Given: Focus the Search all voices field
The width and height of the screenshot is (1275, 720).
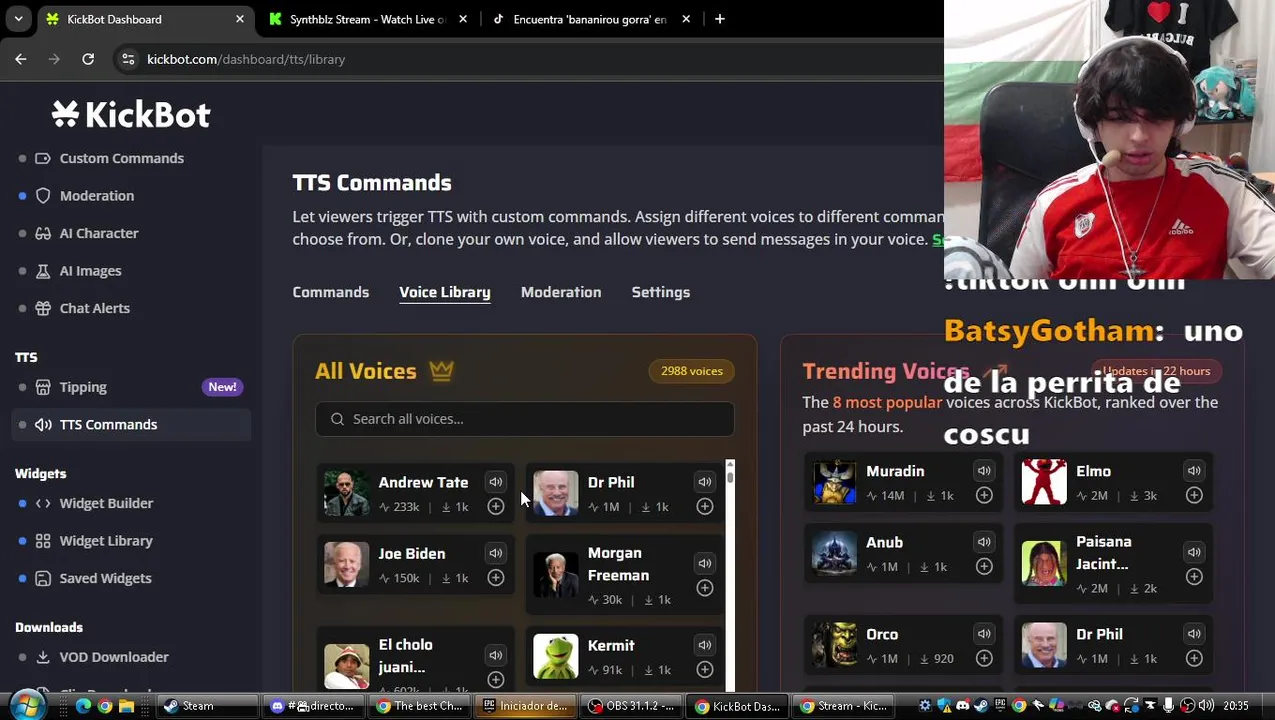Looking at the screenshot, I should [525, 419].
